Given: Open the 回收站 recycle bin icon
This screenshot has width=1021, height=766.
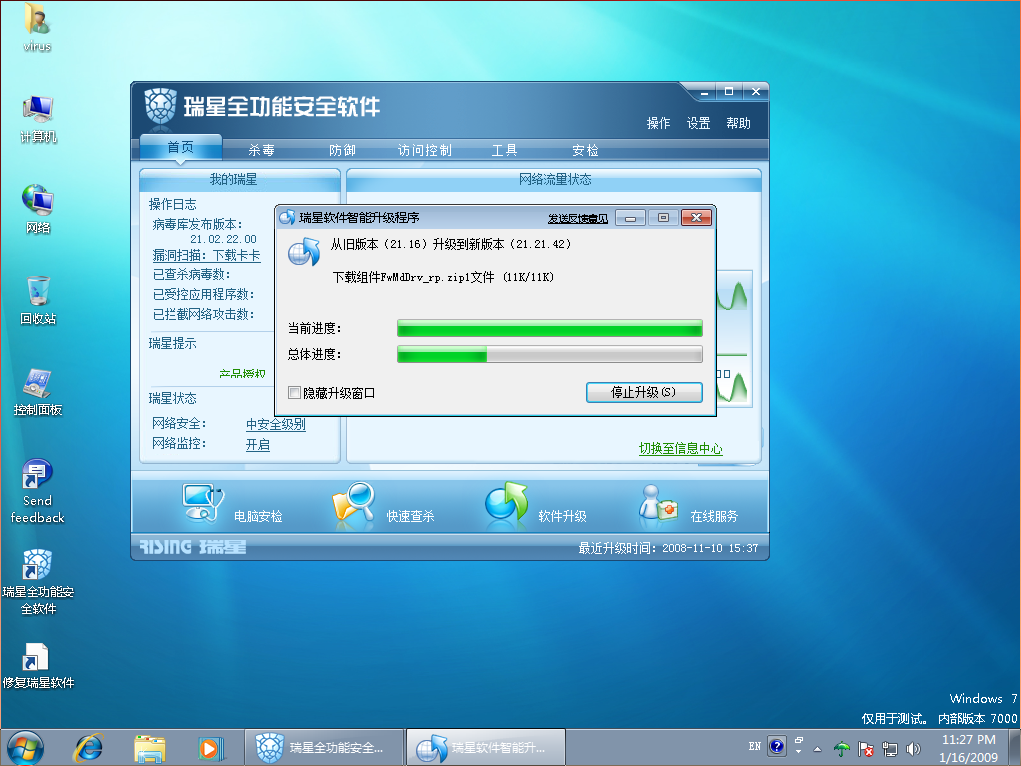Looking at the screenshot, I should click(38, 300).
